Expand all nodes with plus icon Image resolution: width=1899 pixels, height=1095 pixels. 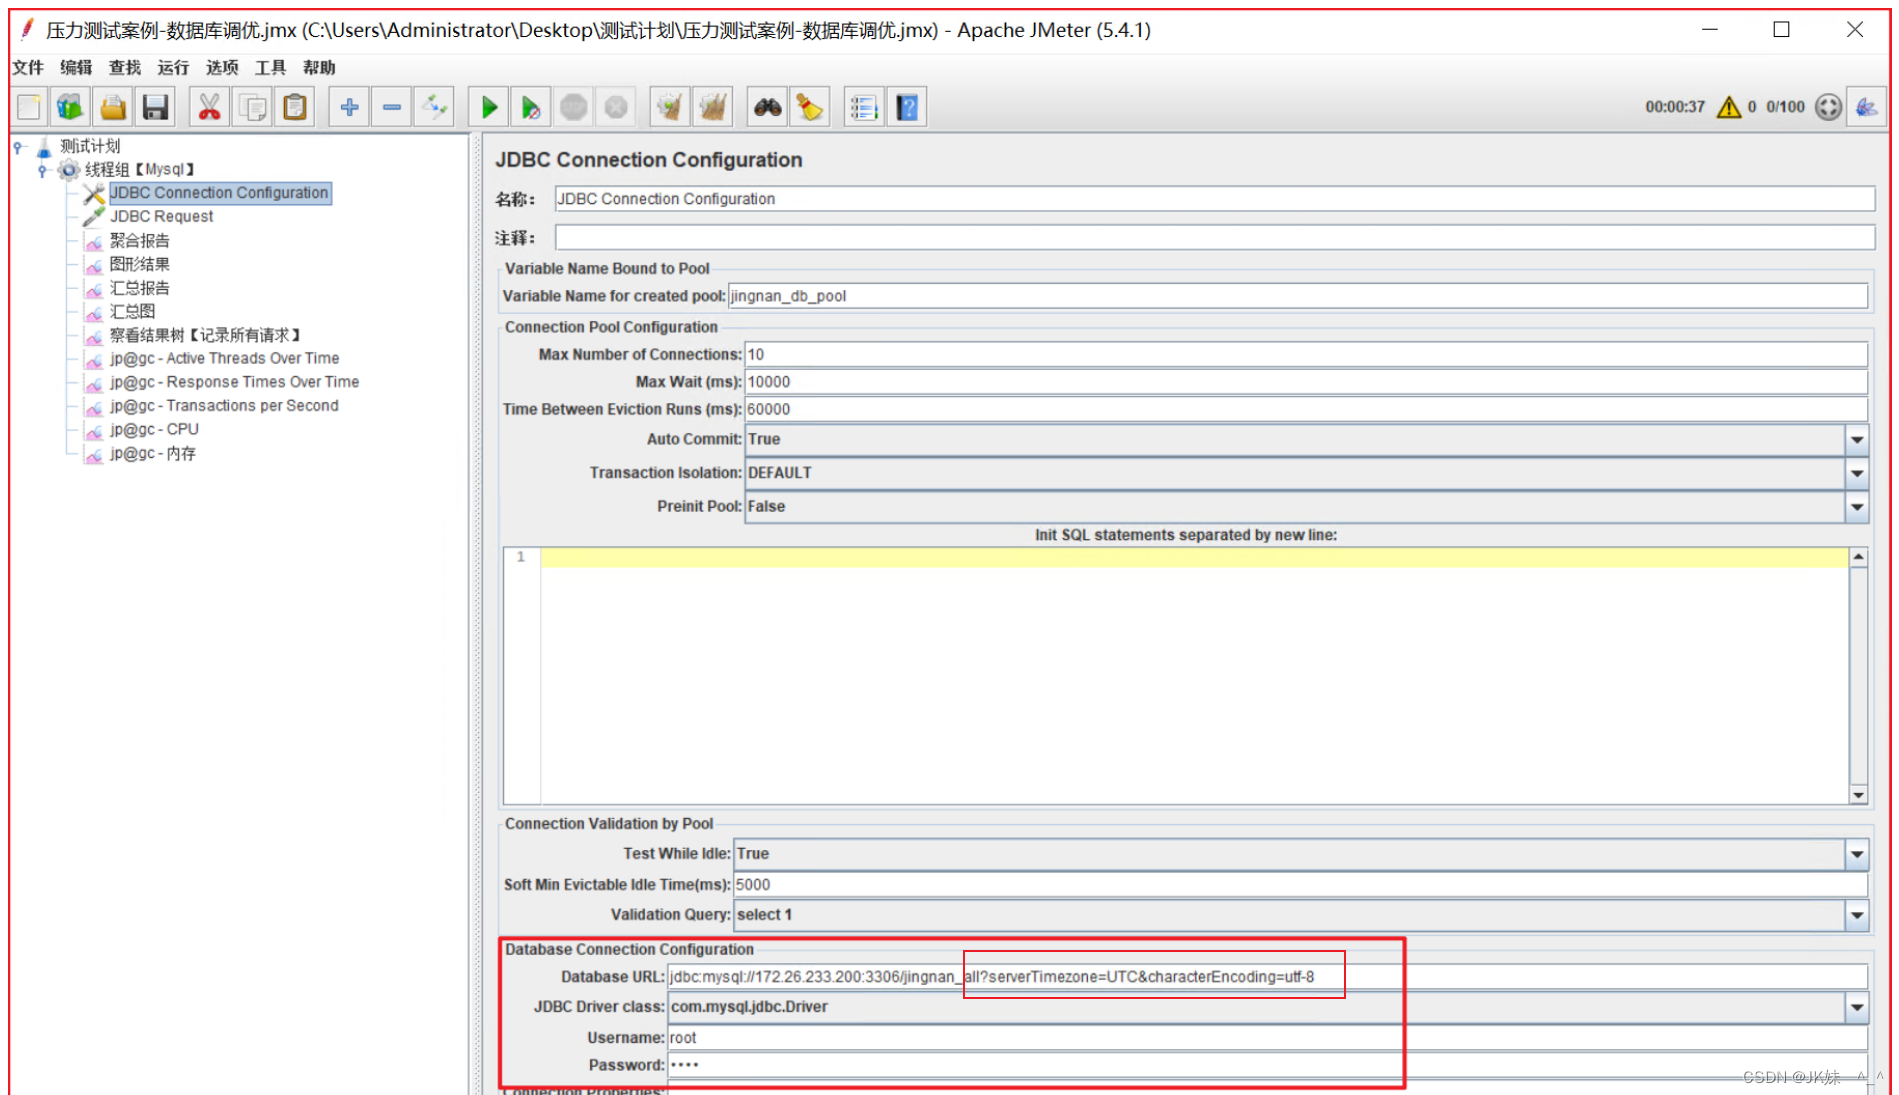(349, 107)
